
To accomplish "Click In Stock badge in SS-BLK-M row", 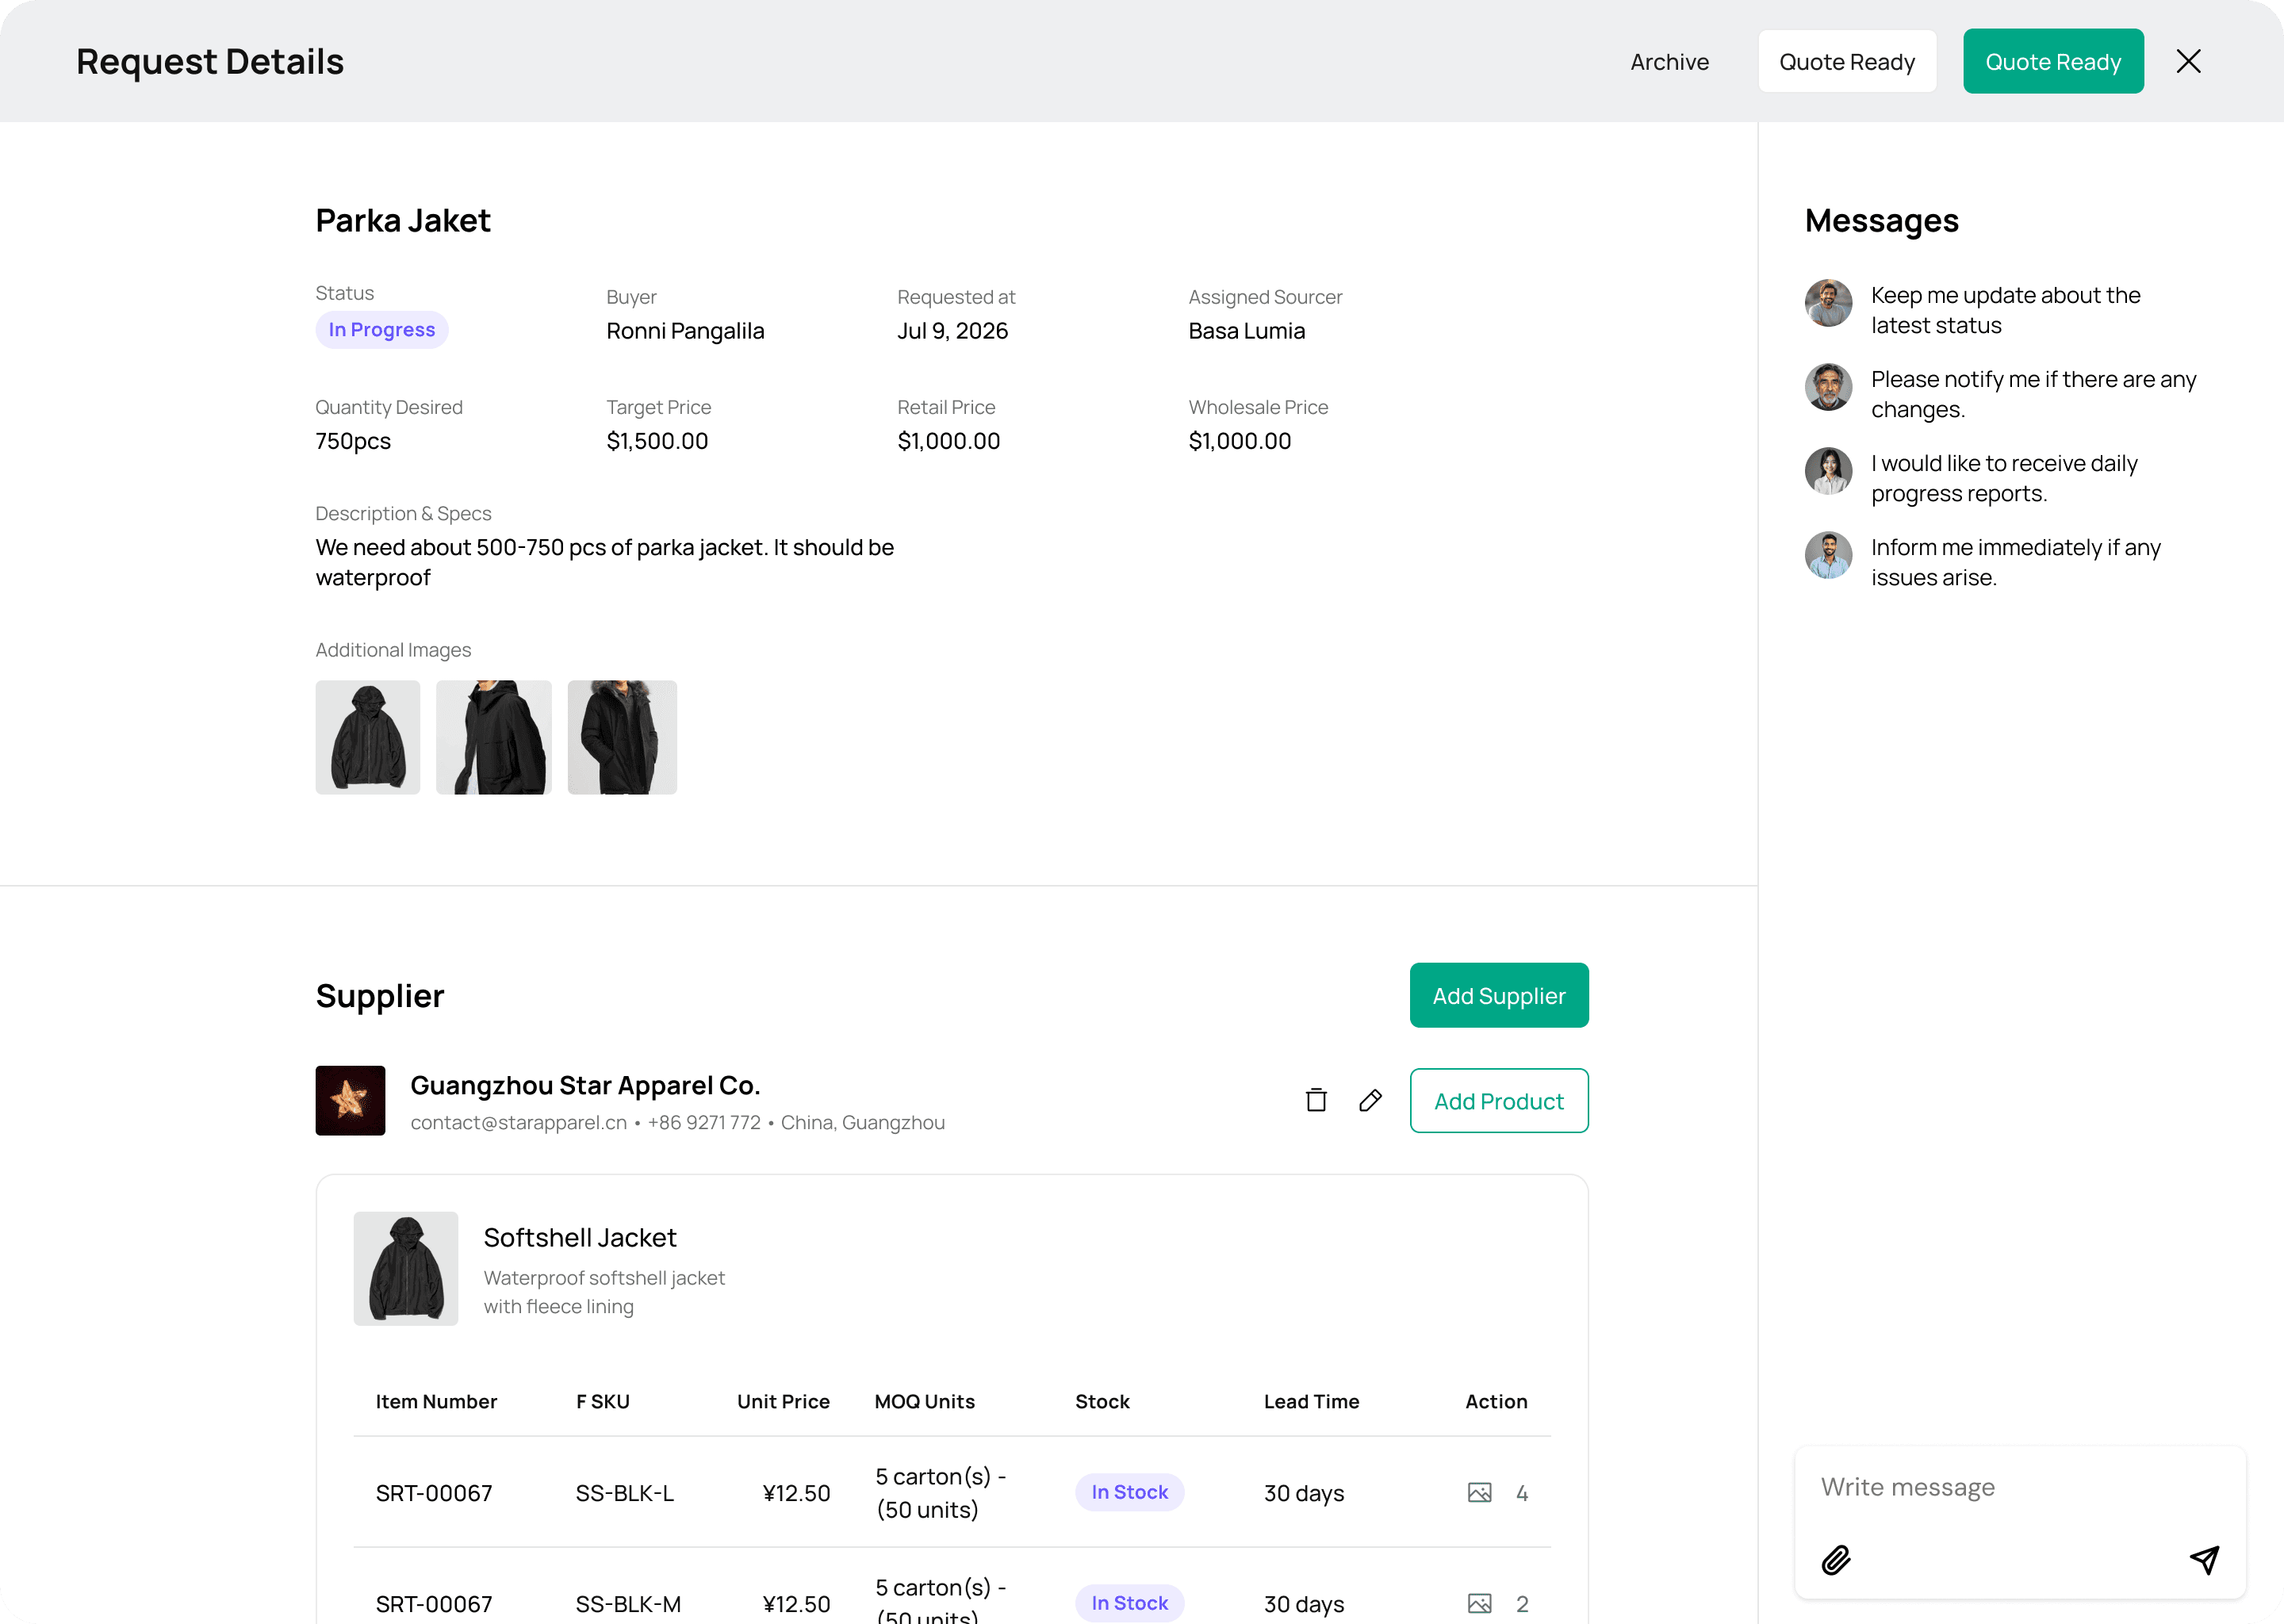I will pos(1129,1603).
